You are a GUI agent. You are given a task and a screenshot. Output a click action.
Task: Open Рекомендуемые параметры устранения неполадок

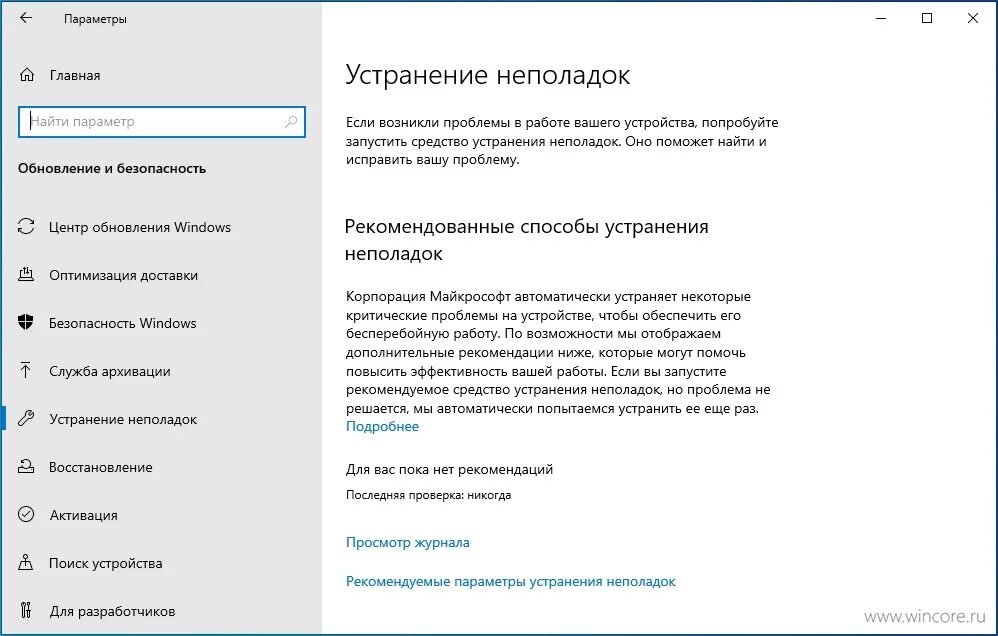pos(510,581)
